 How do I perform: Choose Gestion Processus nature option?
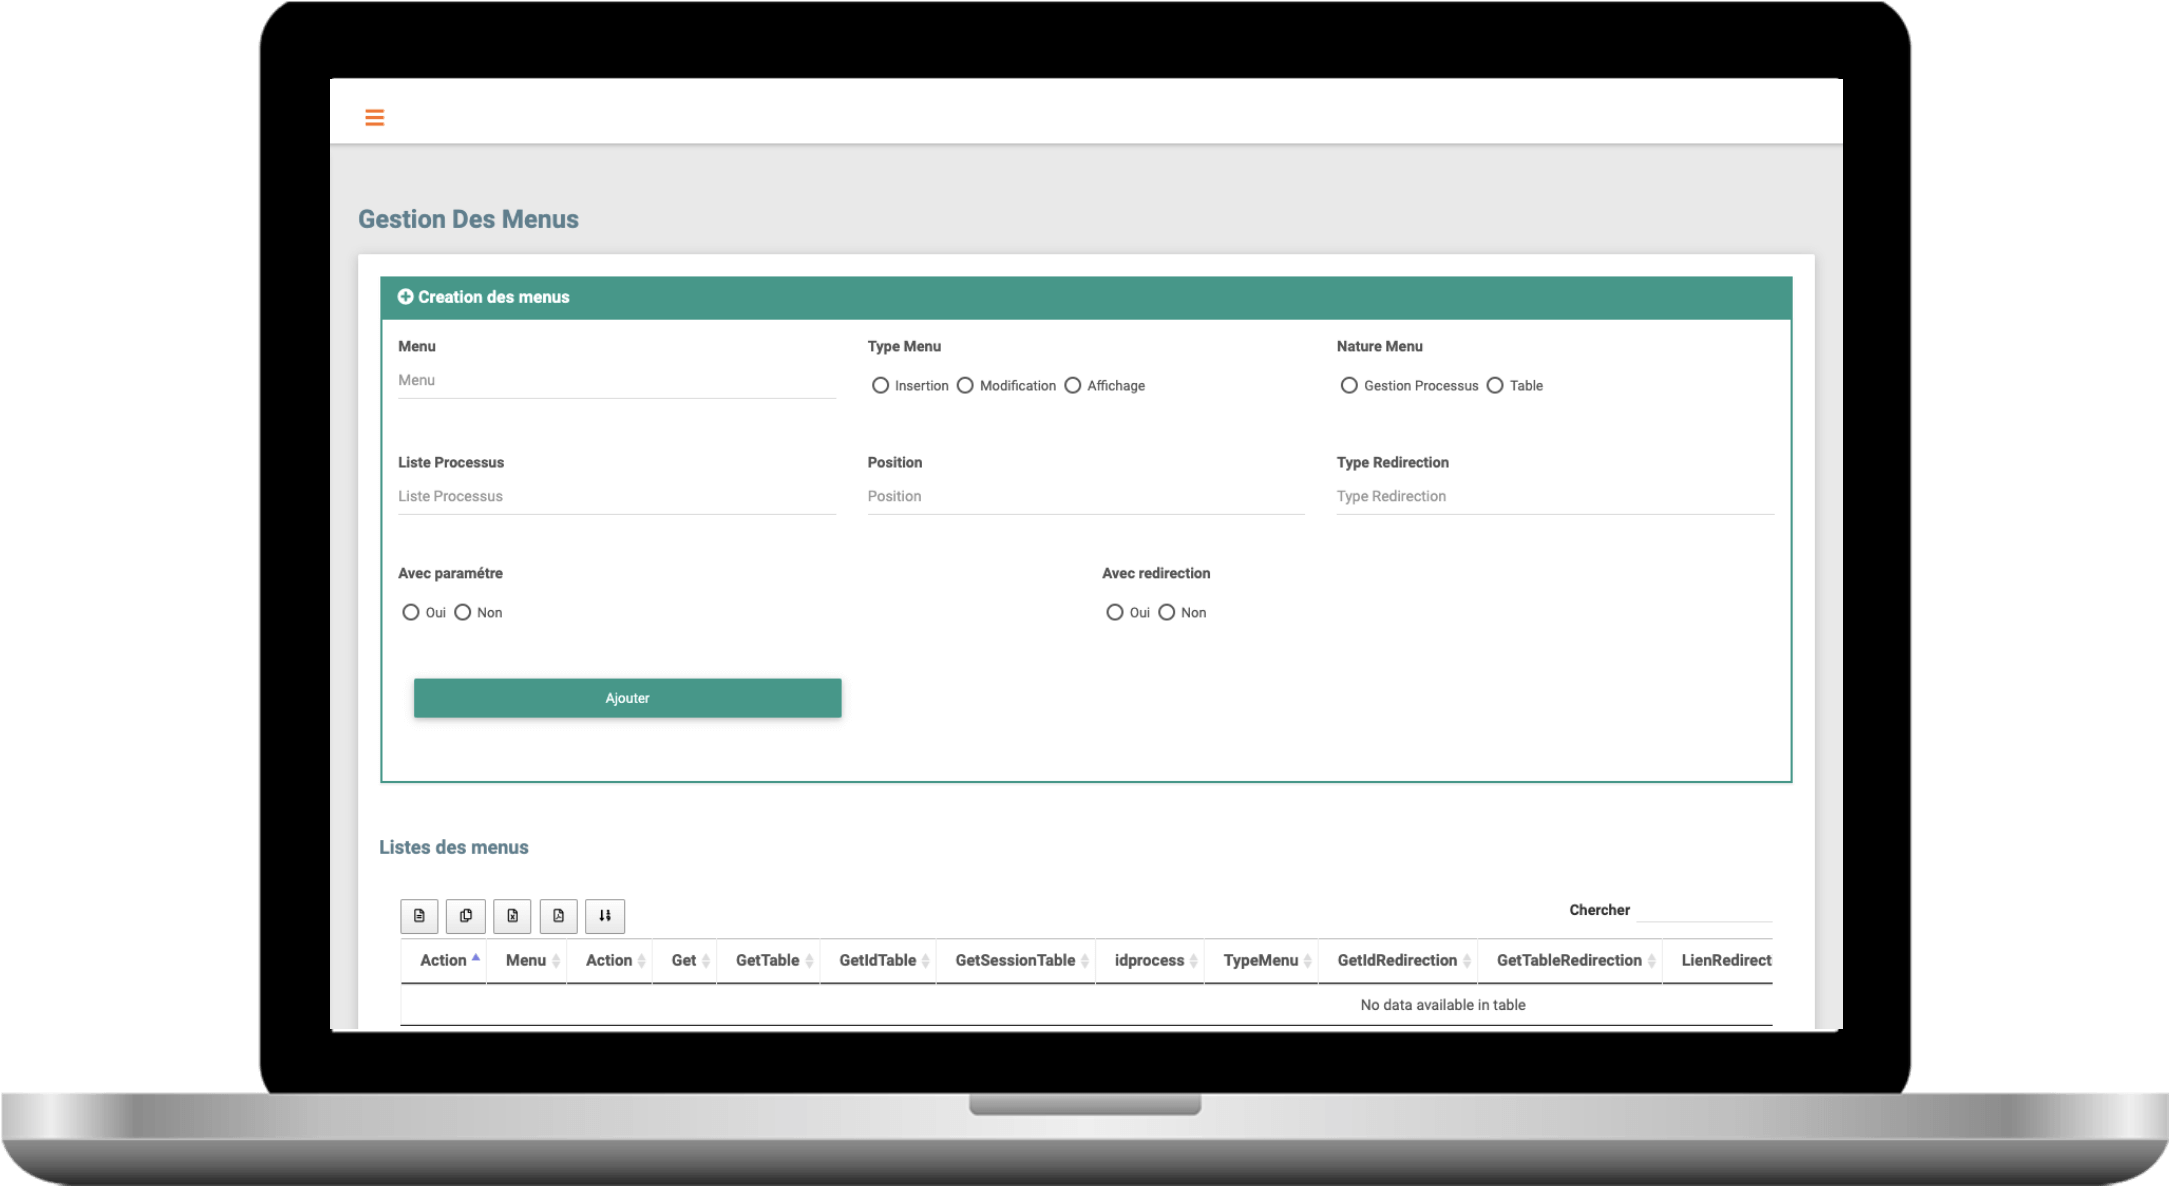tap(1349, 386)
